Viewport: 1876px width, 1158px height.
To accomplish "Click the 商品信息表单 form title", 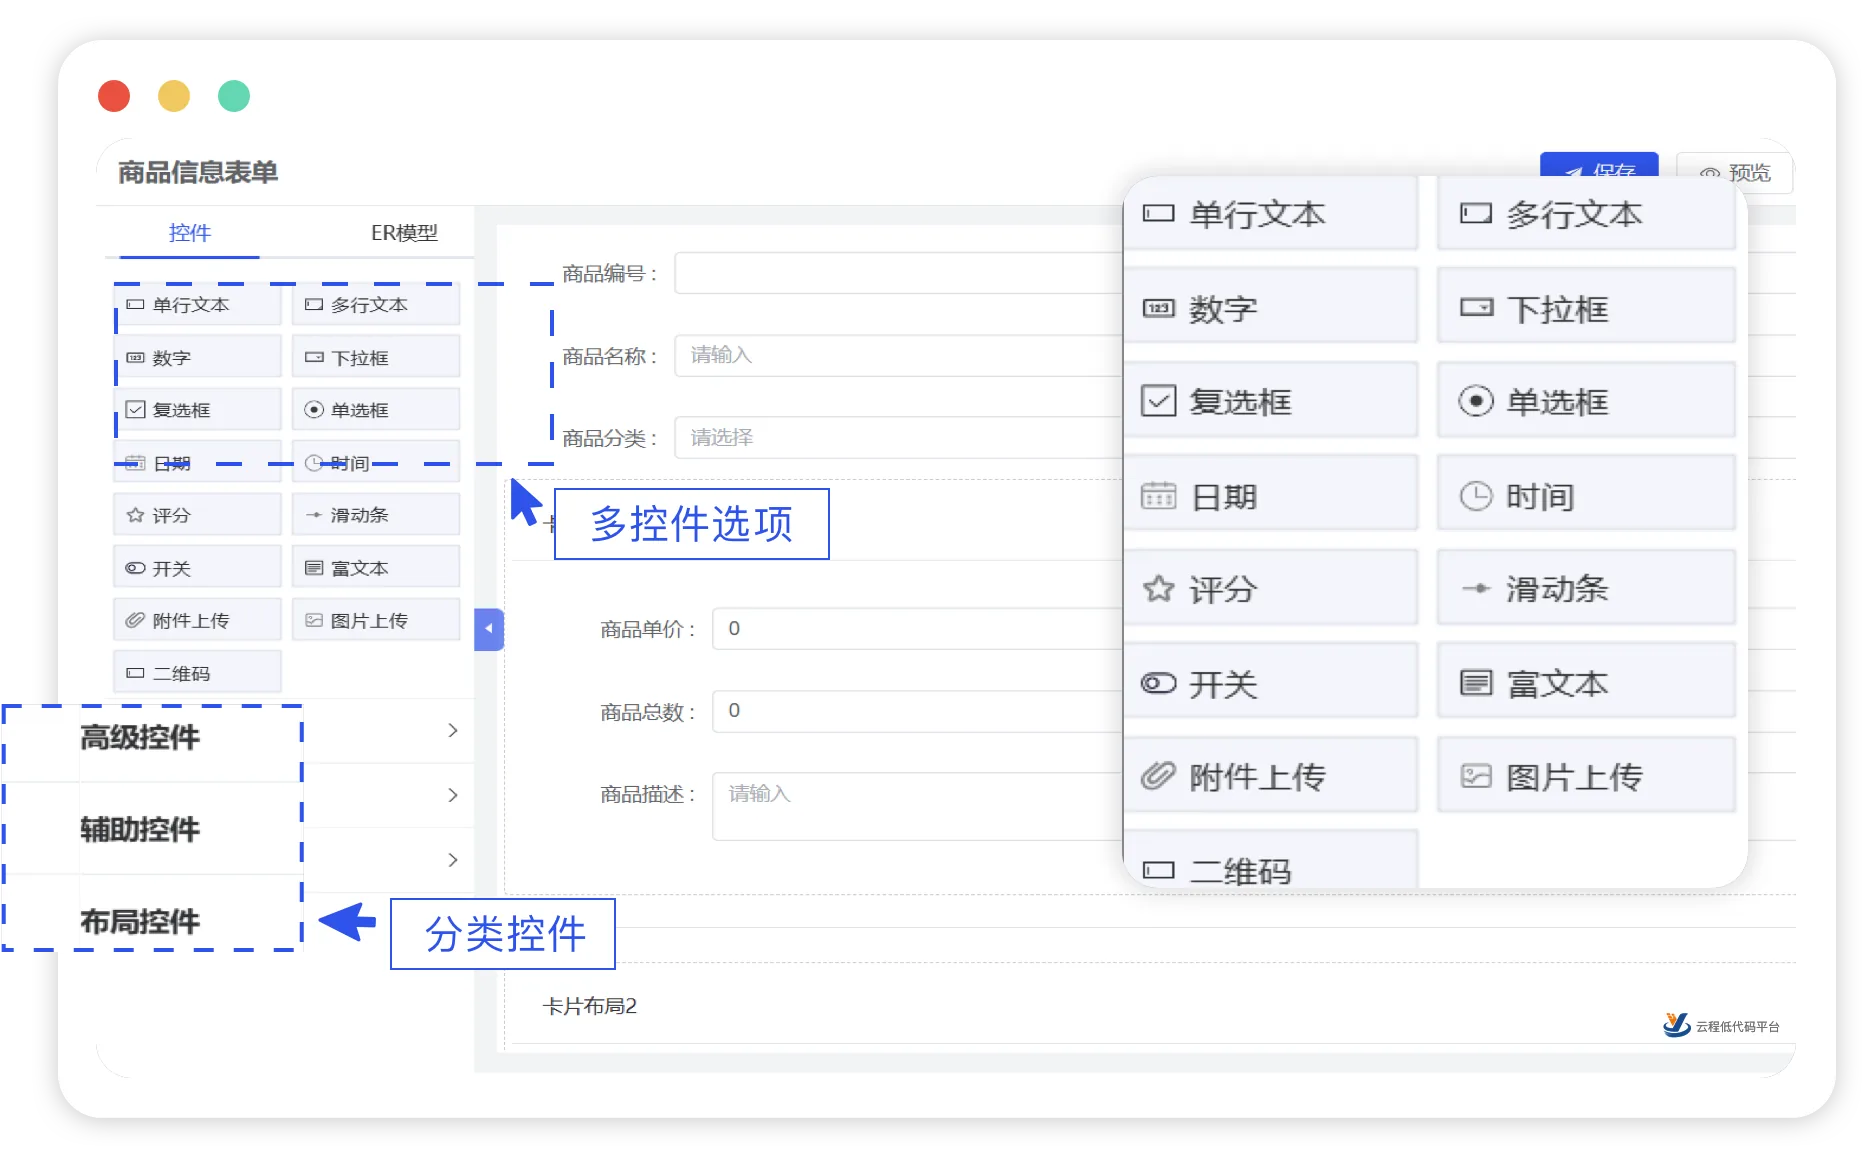I will [x=197, y=172].
